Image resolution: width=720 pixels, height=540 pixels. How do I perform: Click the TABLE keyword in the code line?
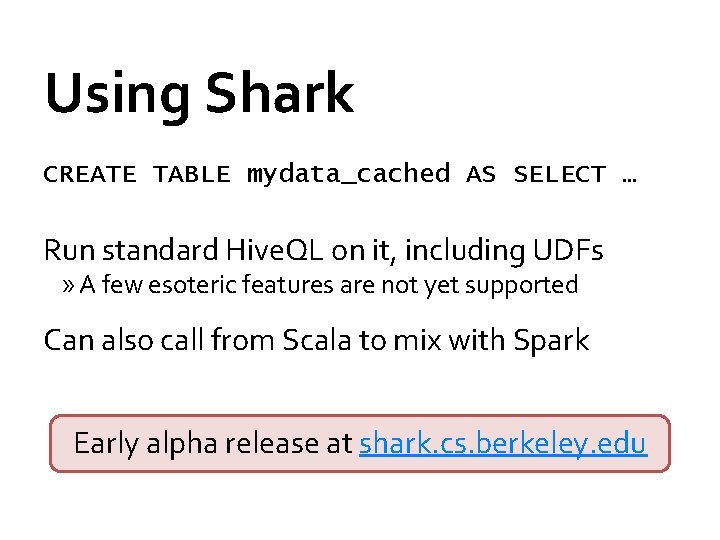(190, 175)
